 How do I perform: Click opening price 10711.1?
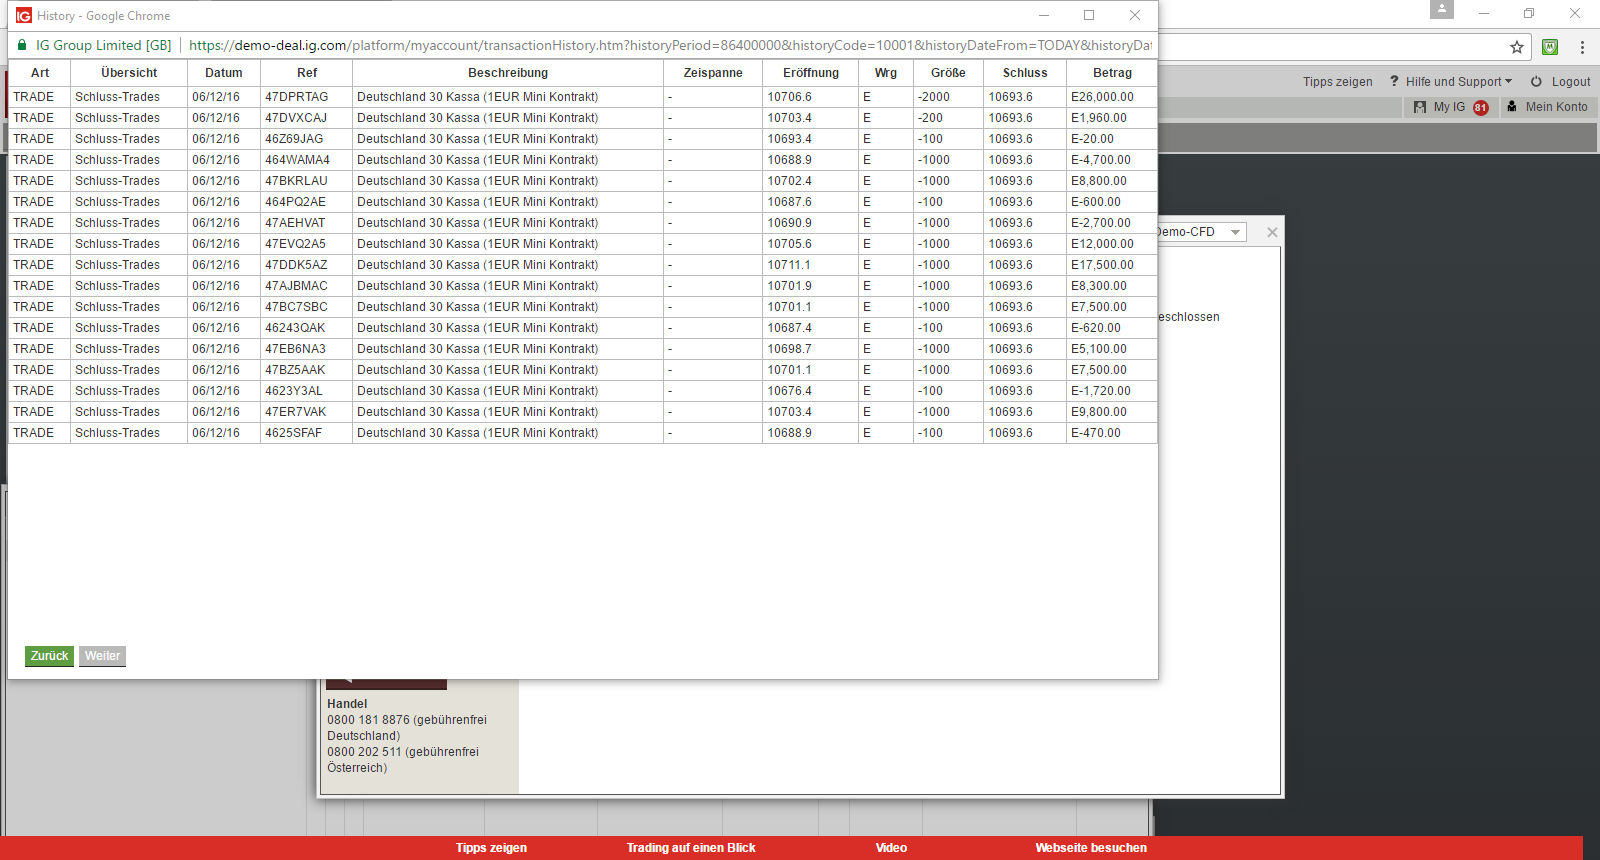(789, 265)
